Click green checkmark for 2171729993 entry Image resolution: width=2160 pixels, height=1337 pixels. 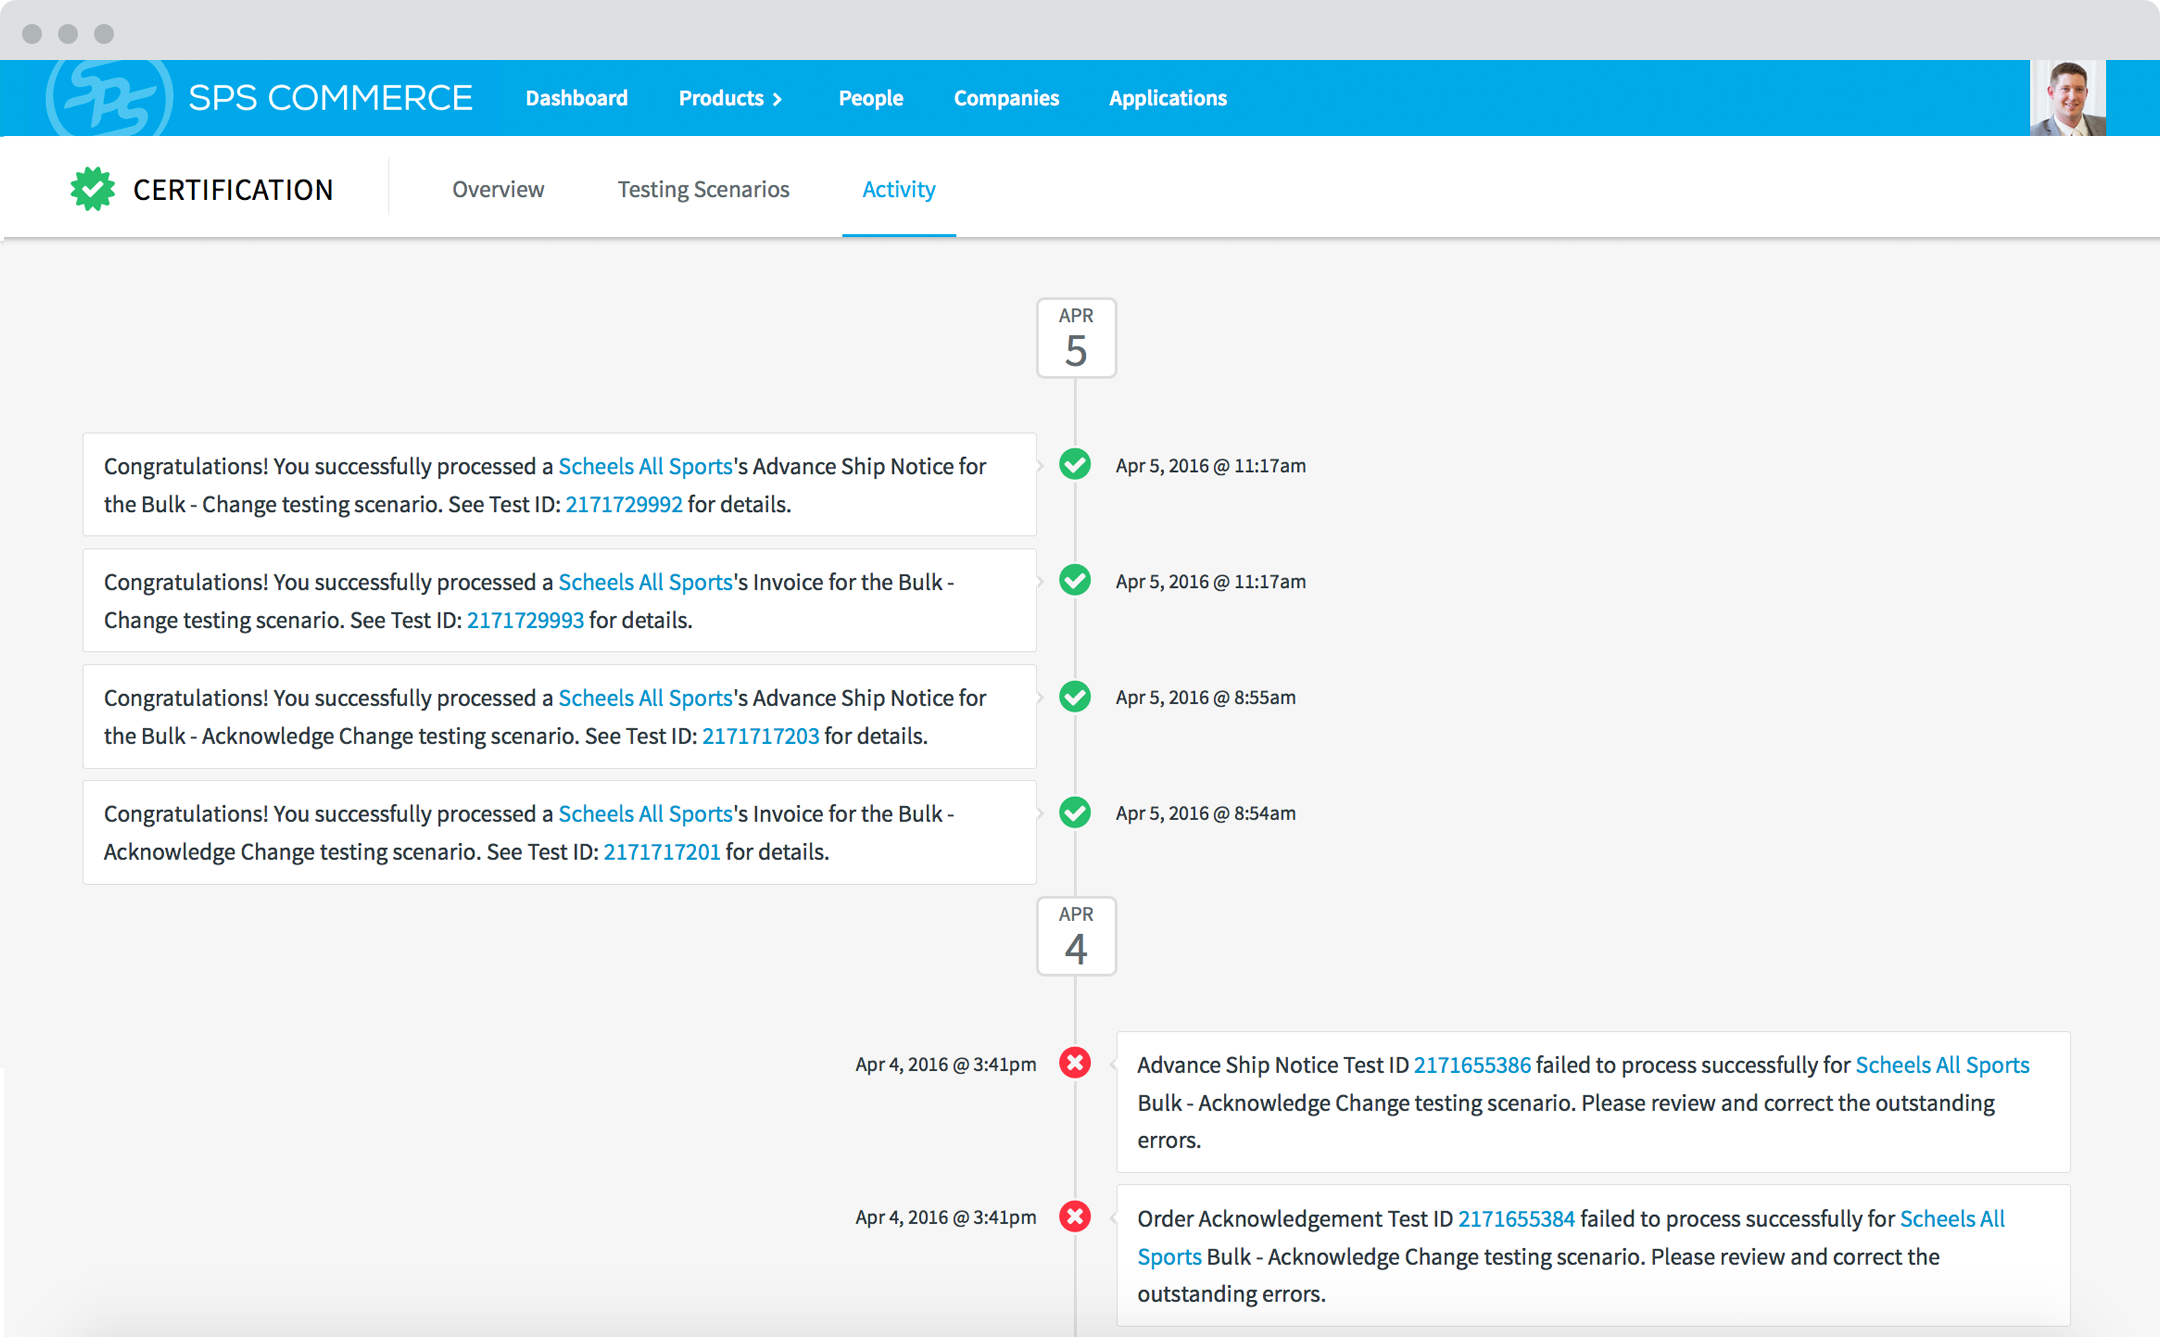(1075, 581)
